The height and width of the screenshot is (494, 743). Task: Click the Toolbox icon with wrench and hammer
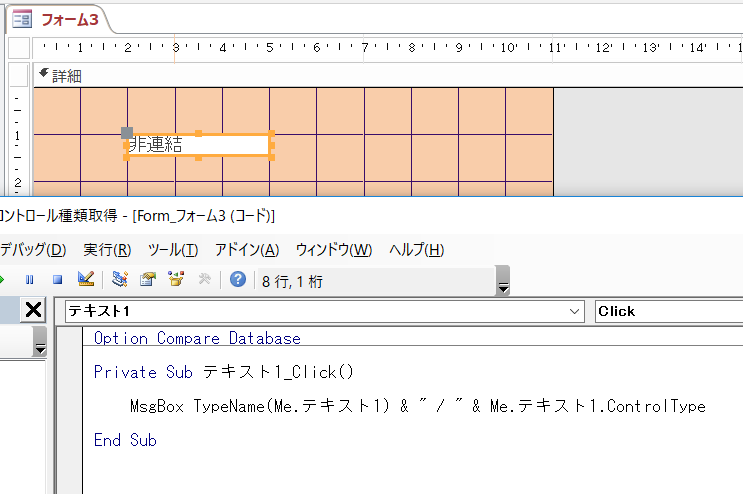click(x=205, y=279)
